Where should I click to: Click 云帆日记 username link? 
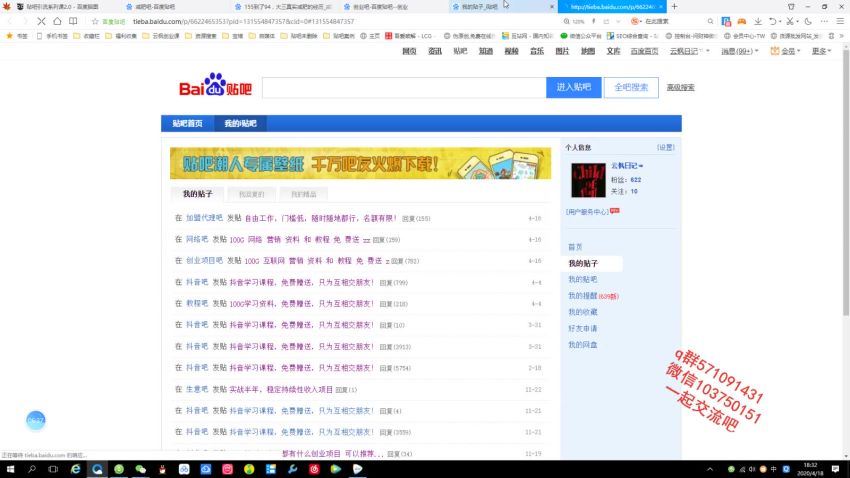624,166
